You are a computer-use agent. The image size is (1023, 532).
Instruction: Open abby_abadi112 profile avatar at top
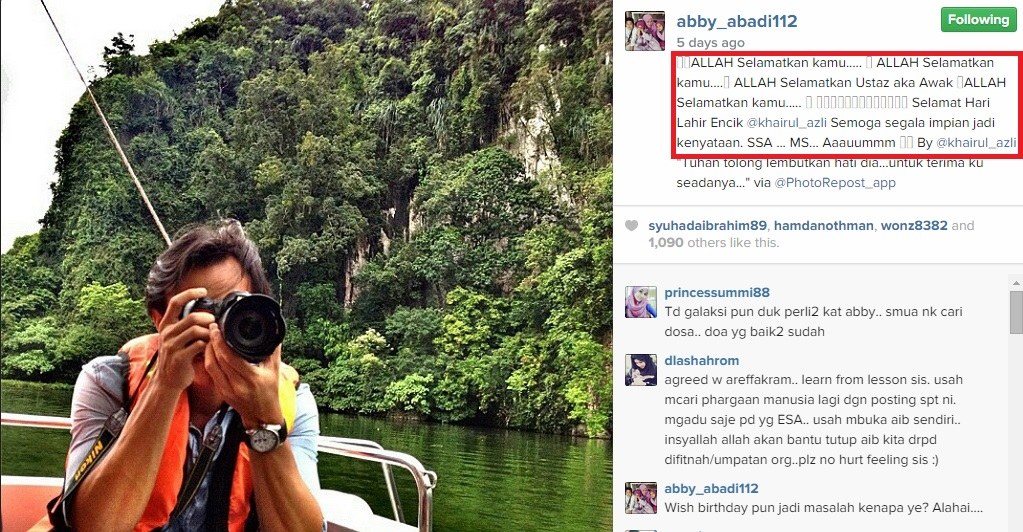(x=645, y=31)
